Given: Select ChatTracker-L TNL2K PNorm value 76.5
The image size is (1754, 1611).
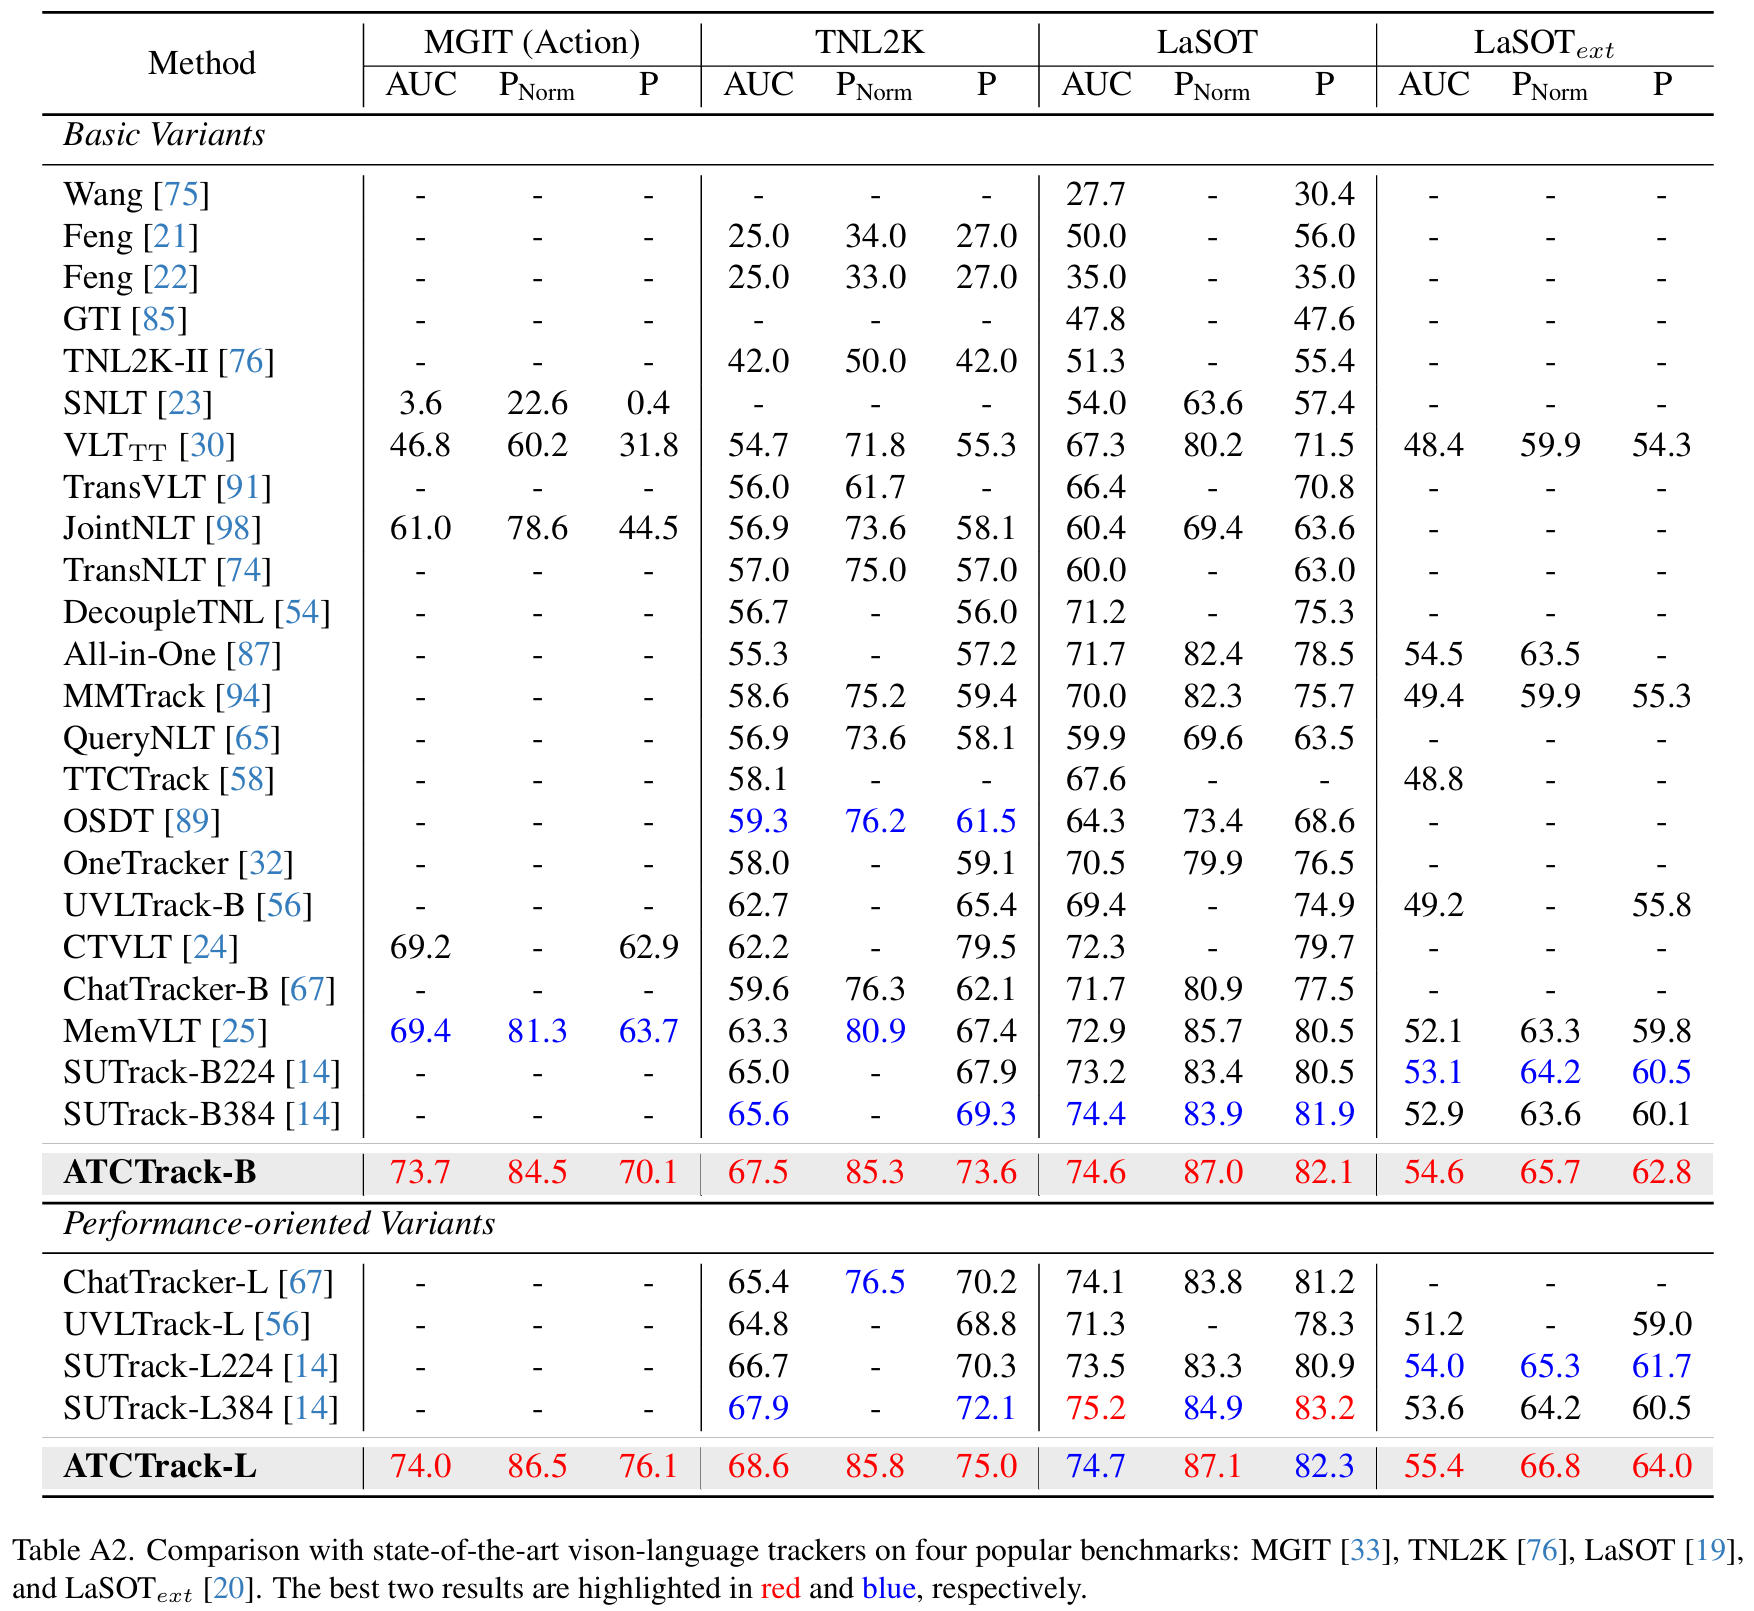Looking at the screenshot, I should 875,1282.
